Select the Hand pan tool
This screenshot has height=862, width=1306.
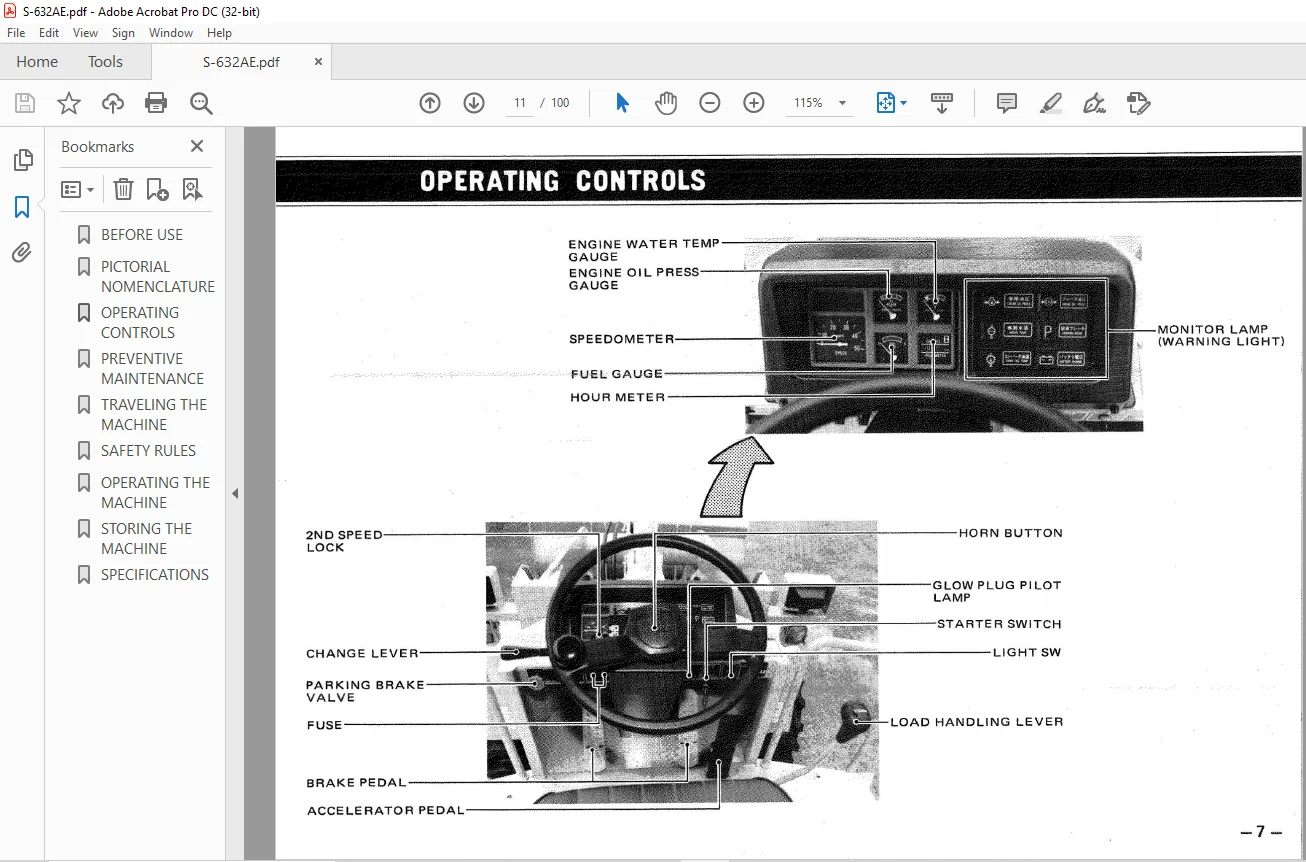[666, 103]
